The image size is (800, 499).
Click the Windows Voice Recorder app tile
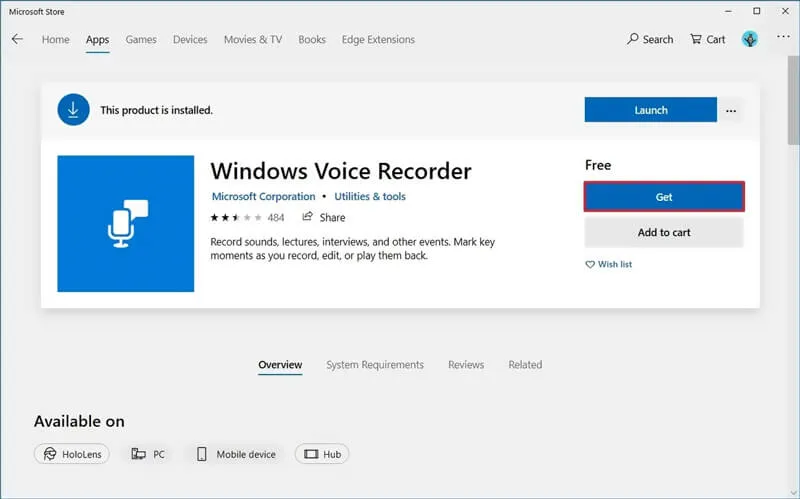[x=126, y=224]
